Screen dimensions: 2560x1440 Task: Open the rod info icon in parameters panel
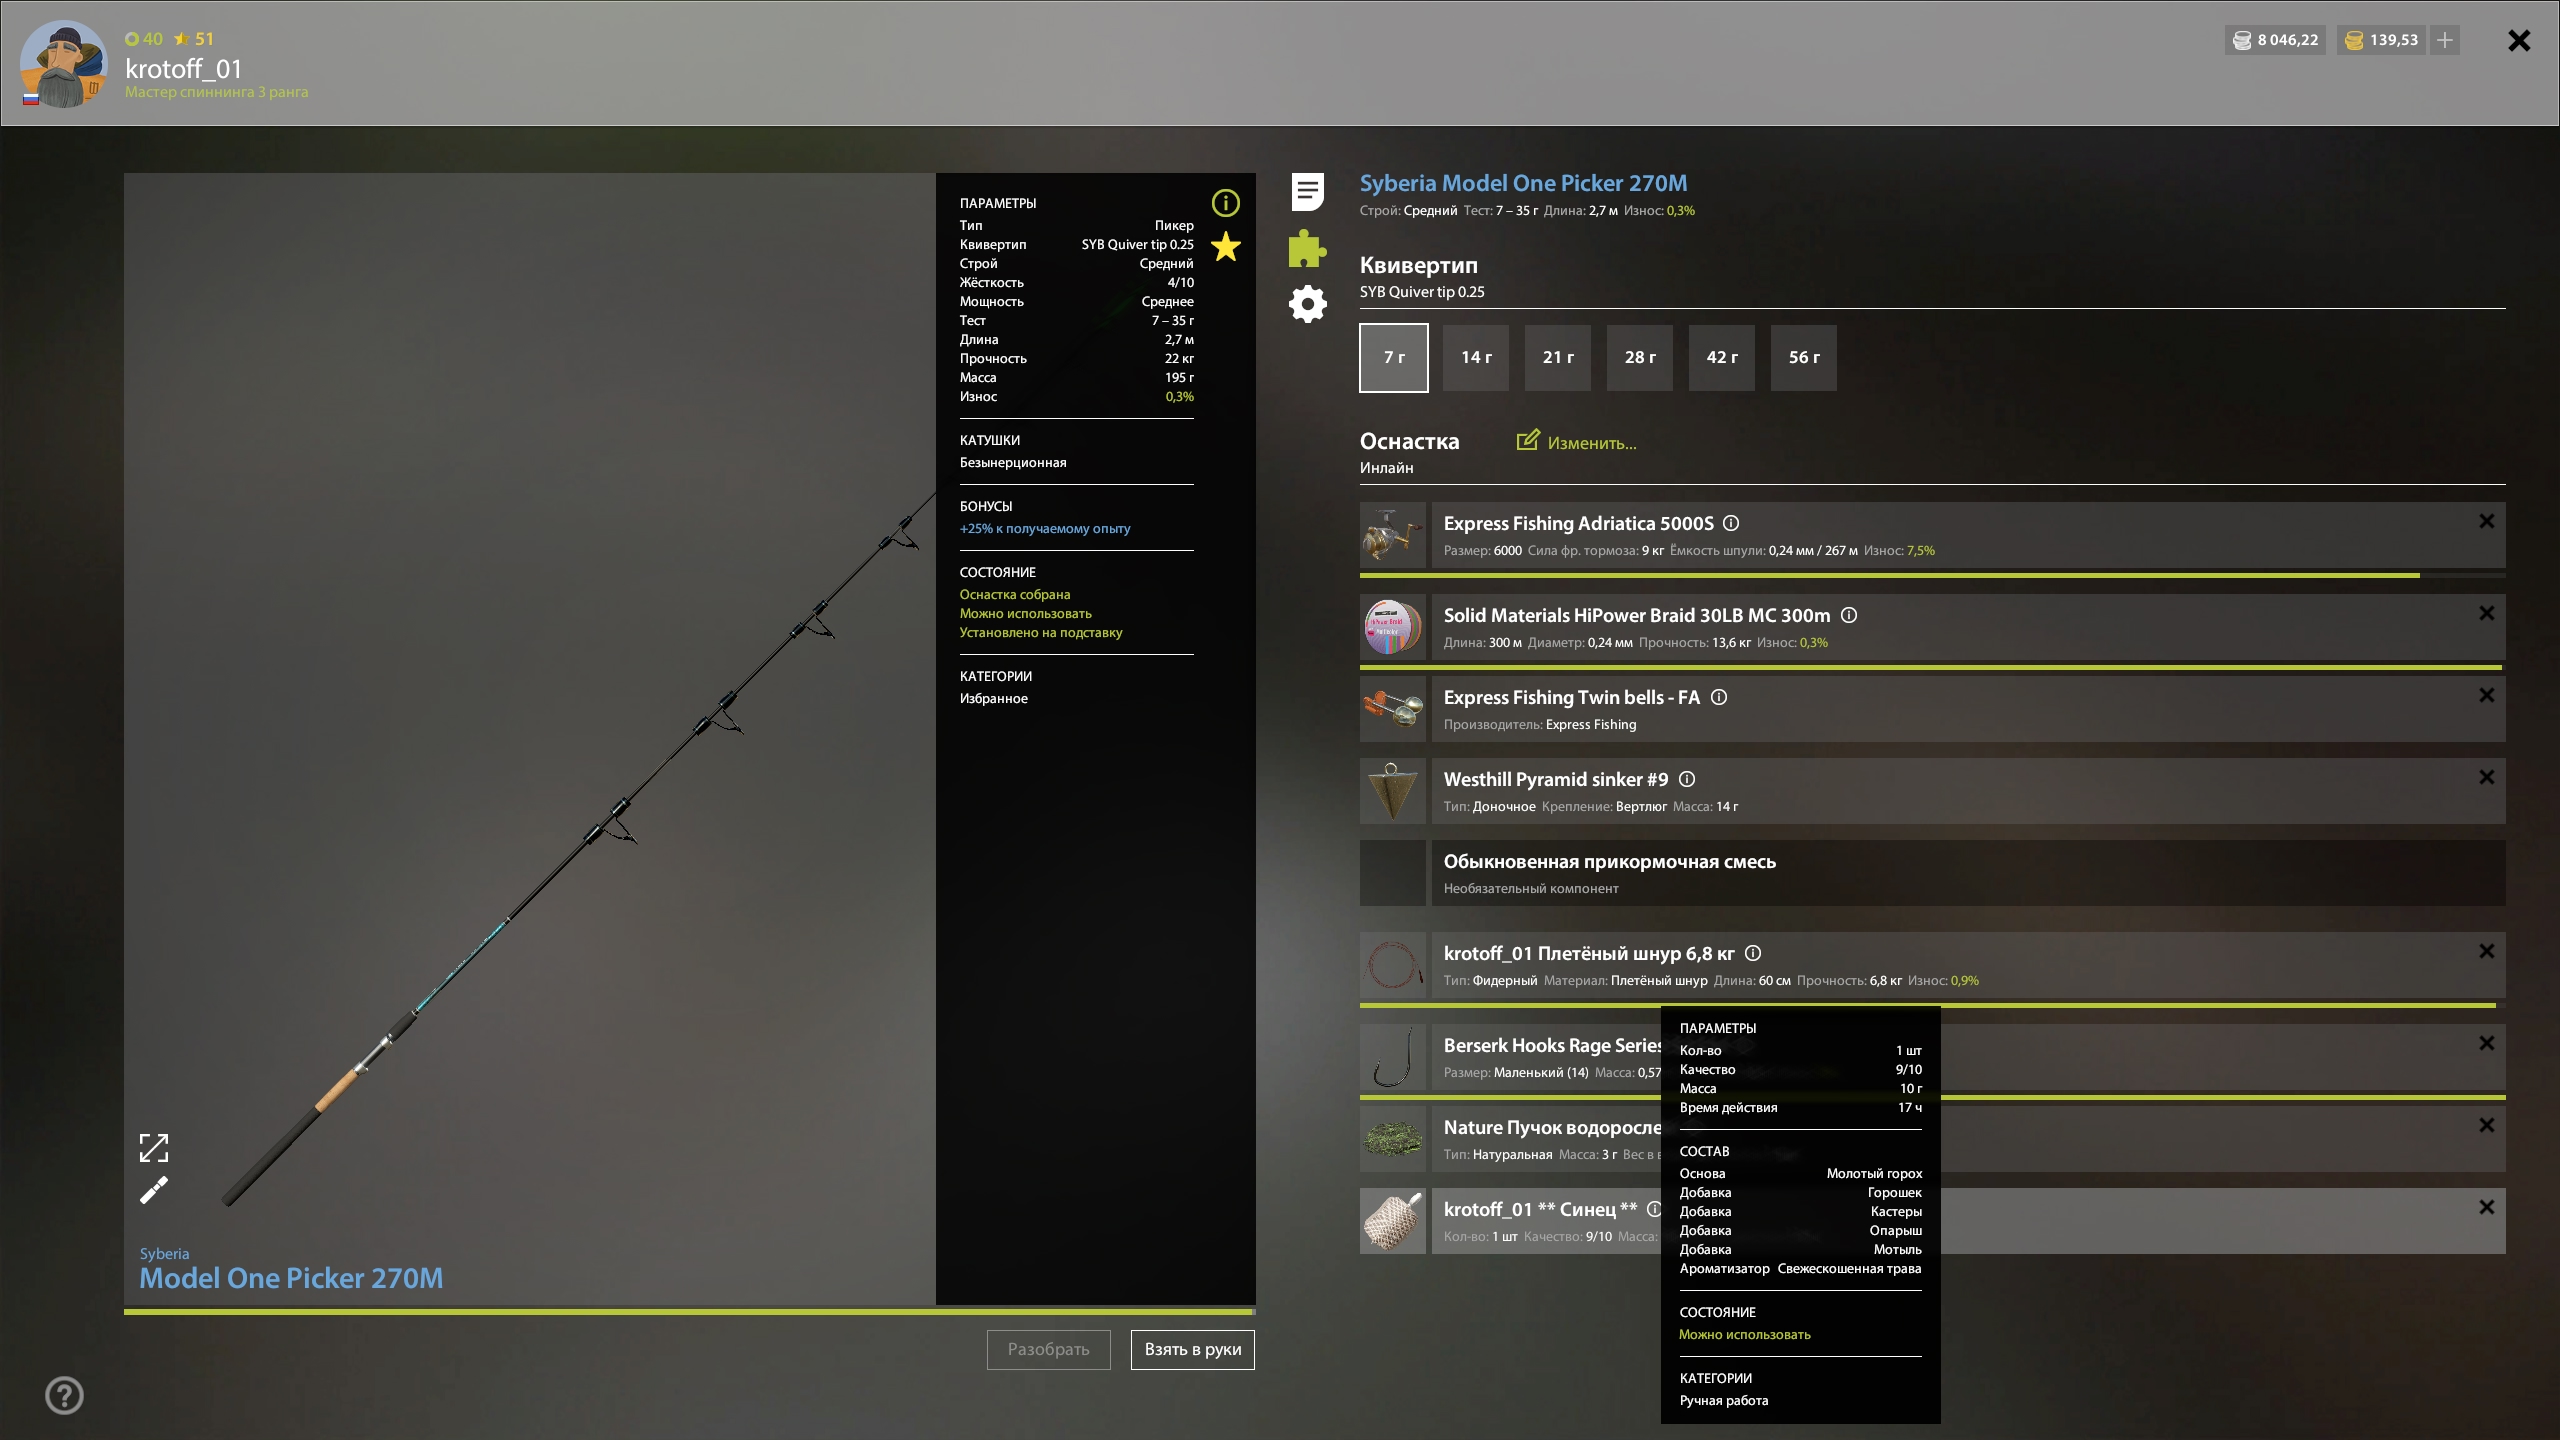click(x=1225, y=203)
